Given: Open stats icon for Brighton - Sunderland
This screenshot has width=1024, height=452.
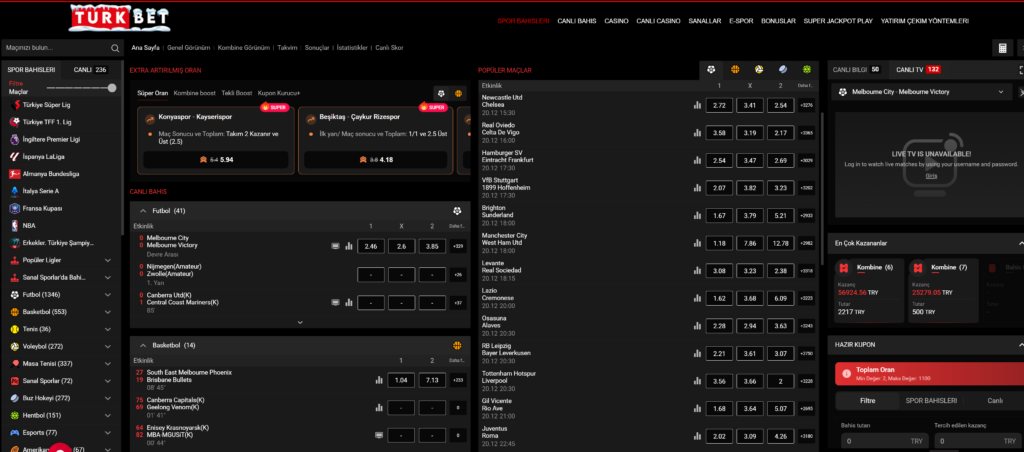Looking at the screenshot, I should coord(697,215).
